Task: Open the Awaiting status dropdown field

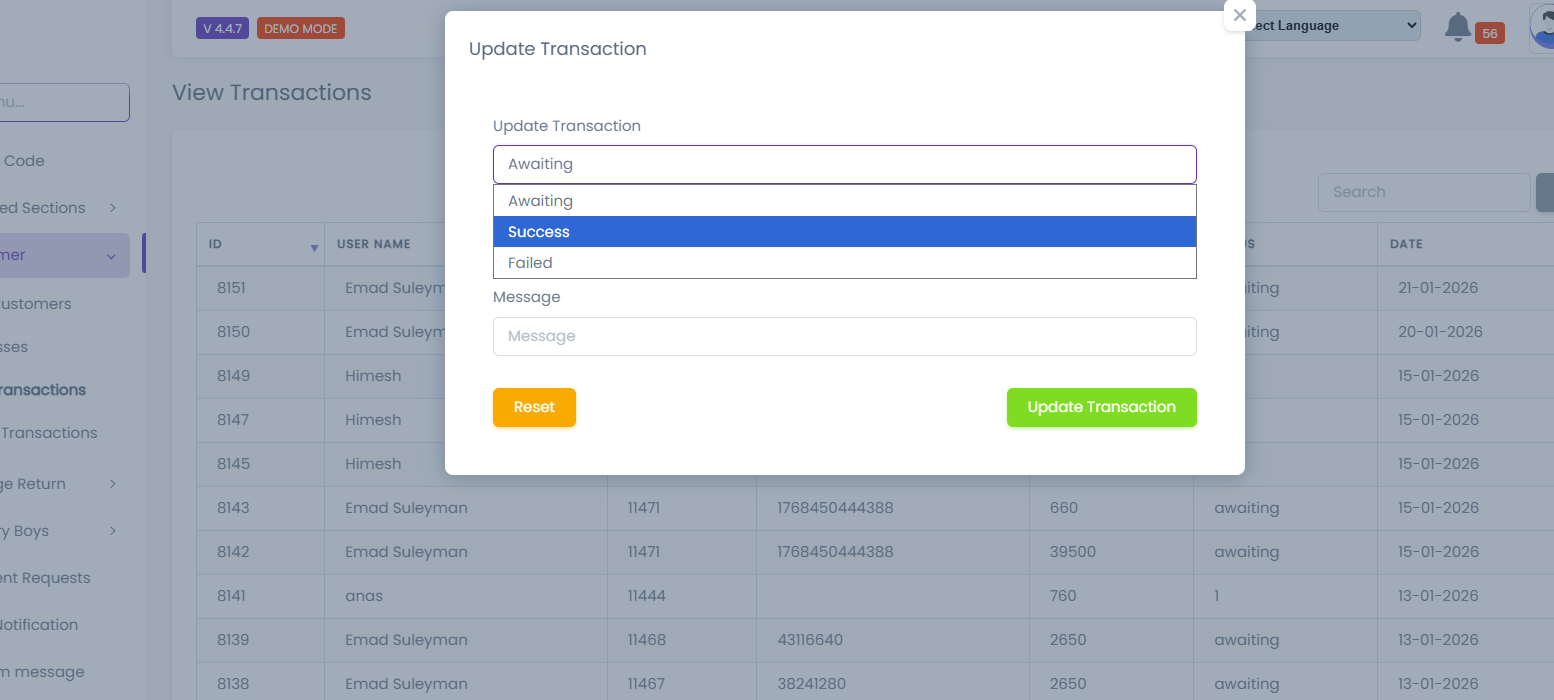Action: pos(844,164)
